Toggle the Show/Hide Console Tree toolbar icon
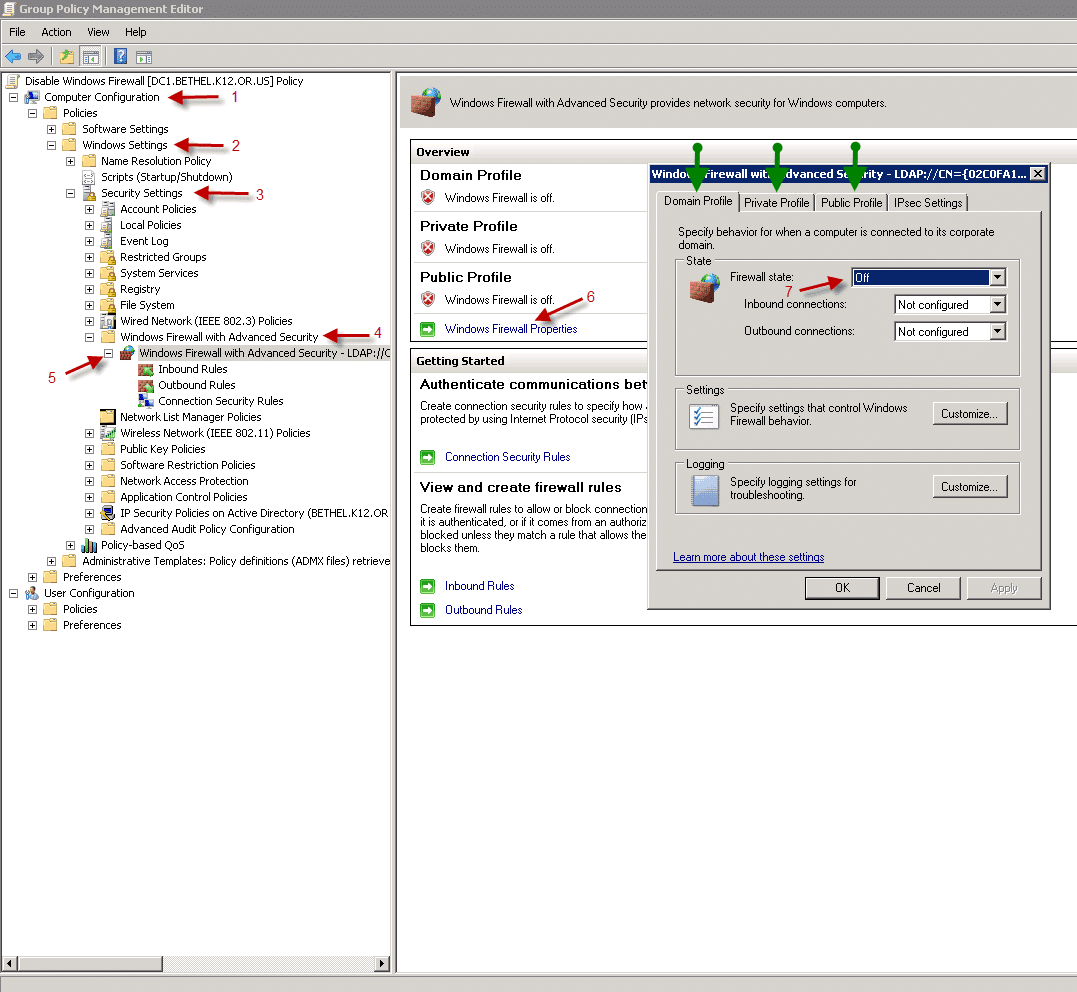Screen dimensions: 1077x992 point(90,56)
